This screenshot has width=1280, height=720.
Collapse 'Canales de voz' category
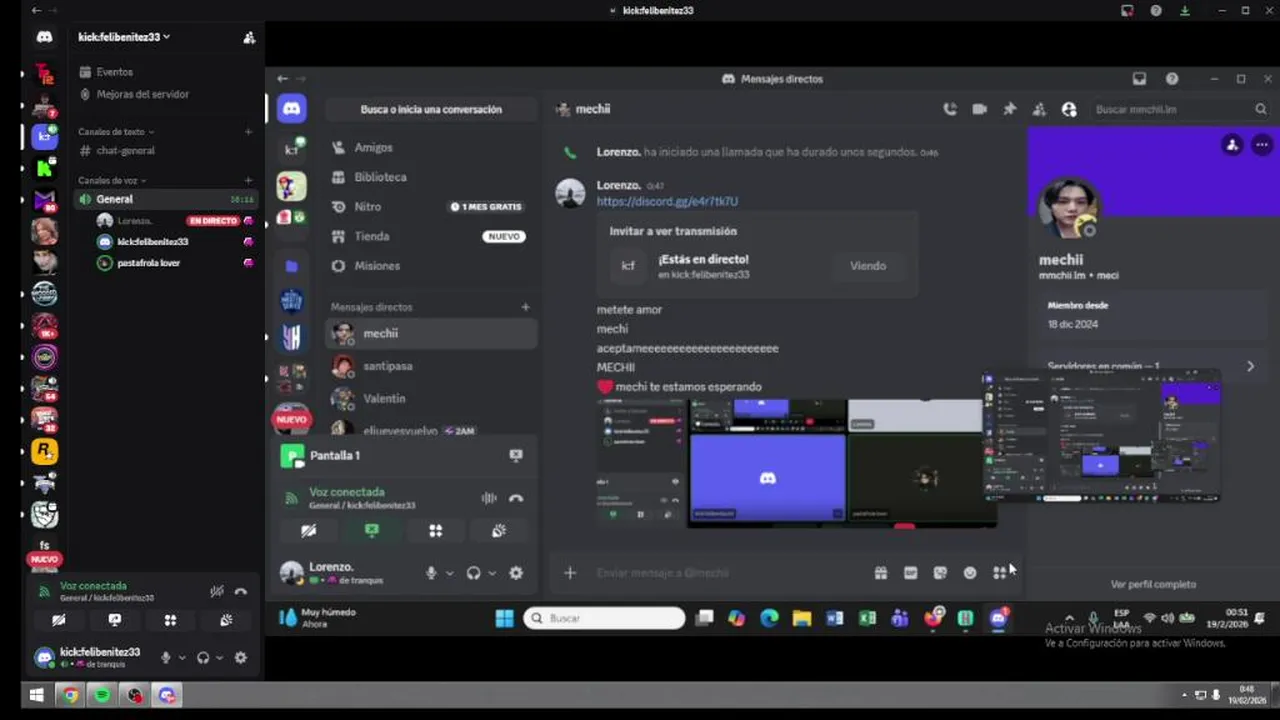click(x=112, y=181)
